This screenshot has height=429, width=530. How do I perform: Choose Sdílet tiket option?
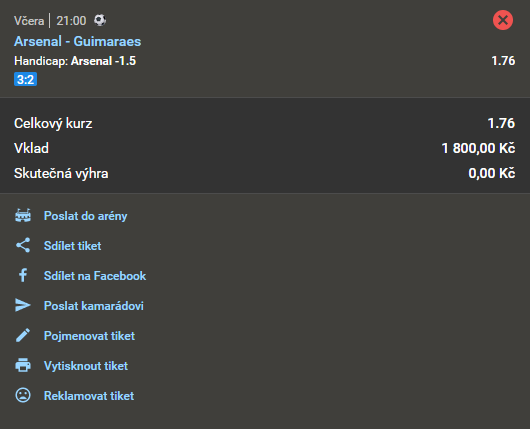coord(72,246)
